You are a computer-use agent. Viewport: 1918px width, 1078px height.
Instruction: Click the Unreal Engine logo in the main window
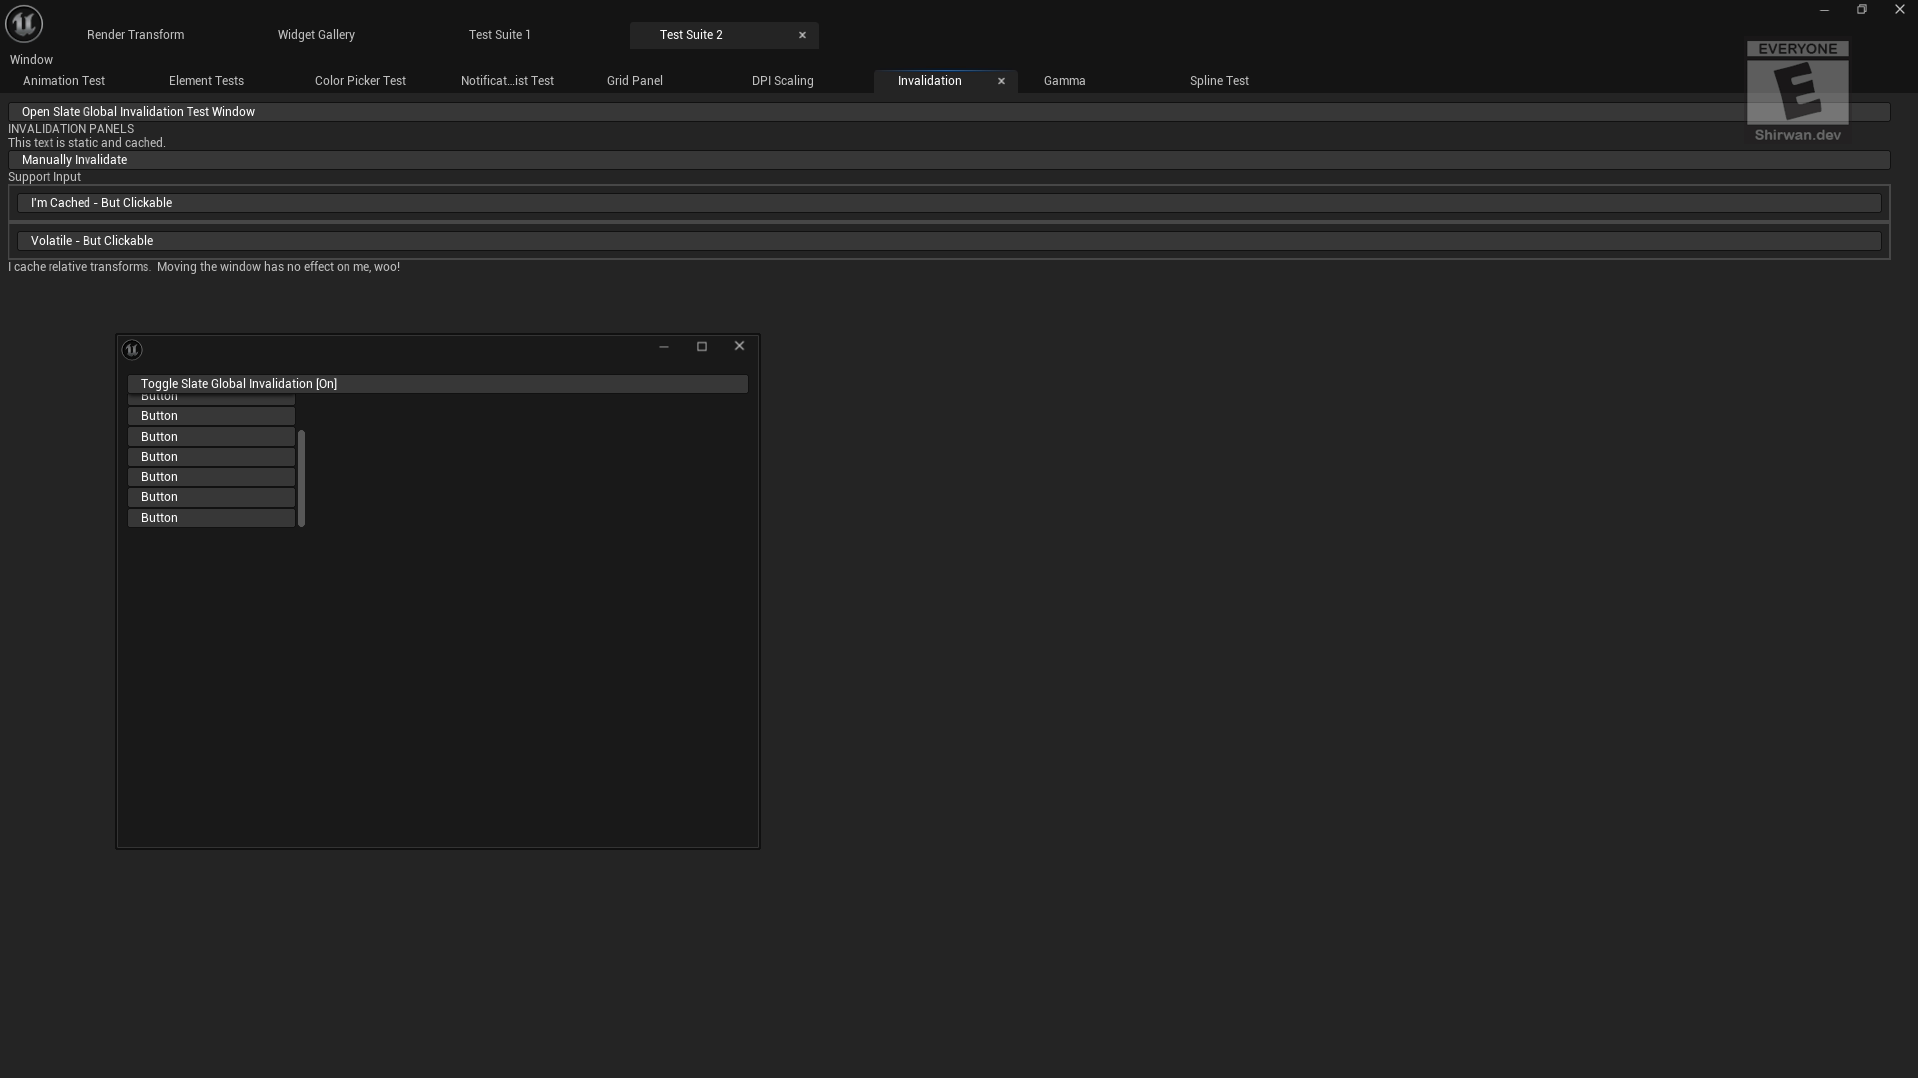[x=24, y=23]
